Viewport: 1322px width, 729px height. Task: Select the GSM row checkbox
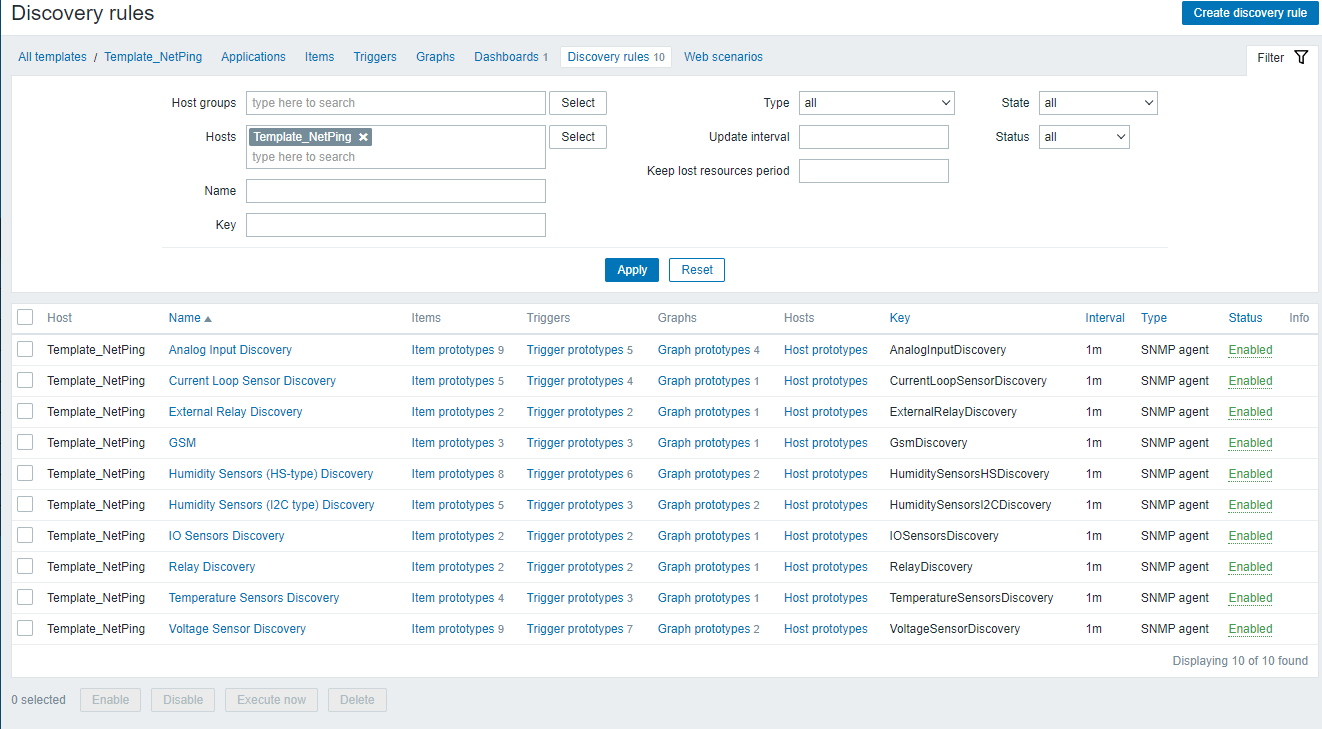[x=25, y=442]
